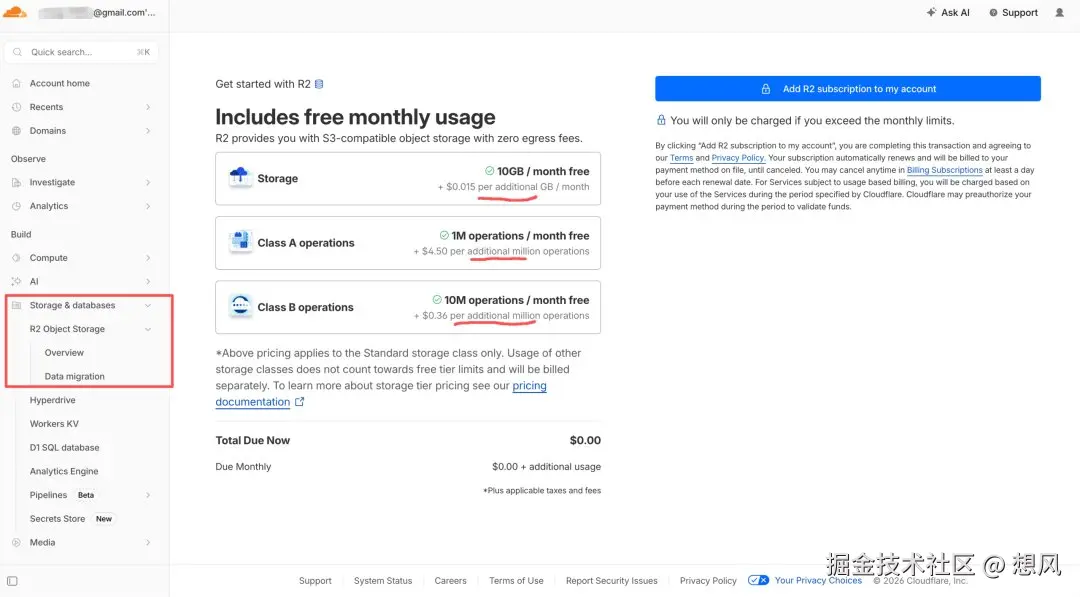Image resolution: width=1080 pixels, height=597 pixels.
Task: Open the account name switcher
Action: pyautogui.click(x=96, y=12)
